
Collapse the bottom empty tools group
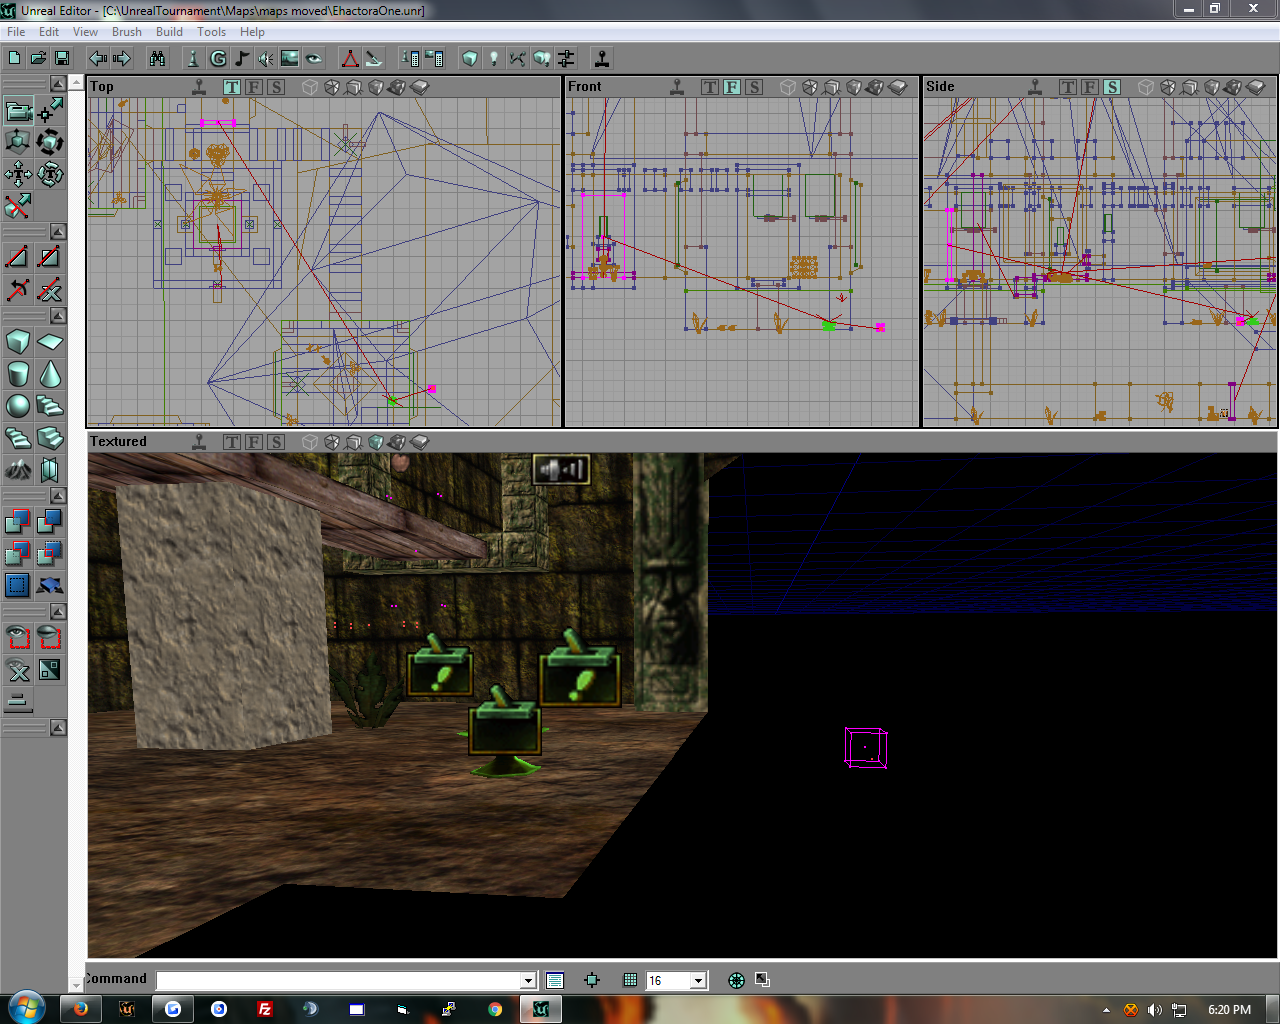(58, 727)
